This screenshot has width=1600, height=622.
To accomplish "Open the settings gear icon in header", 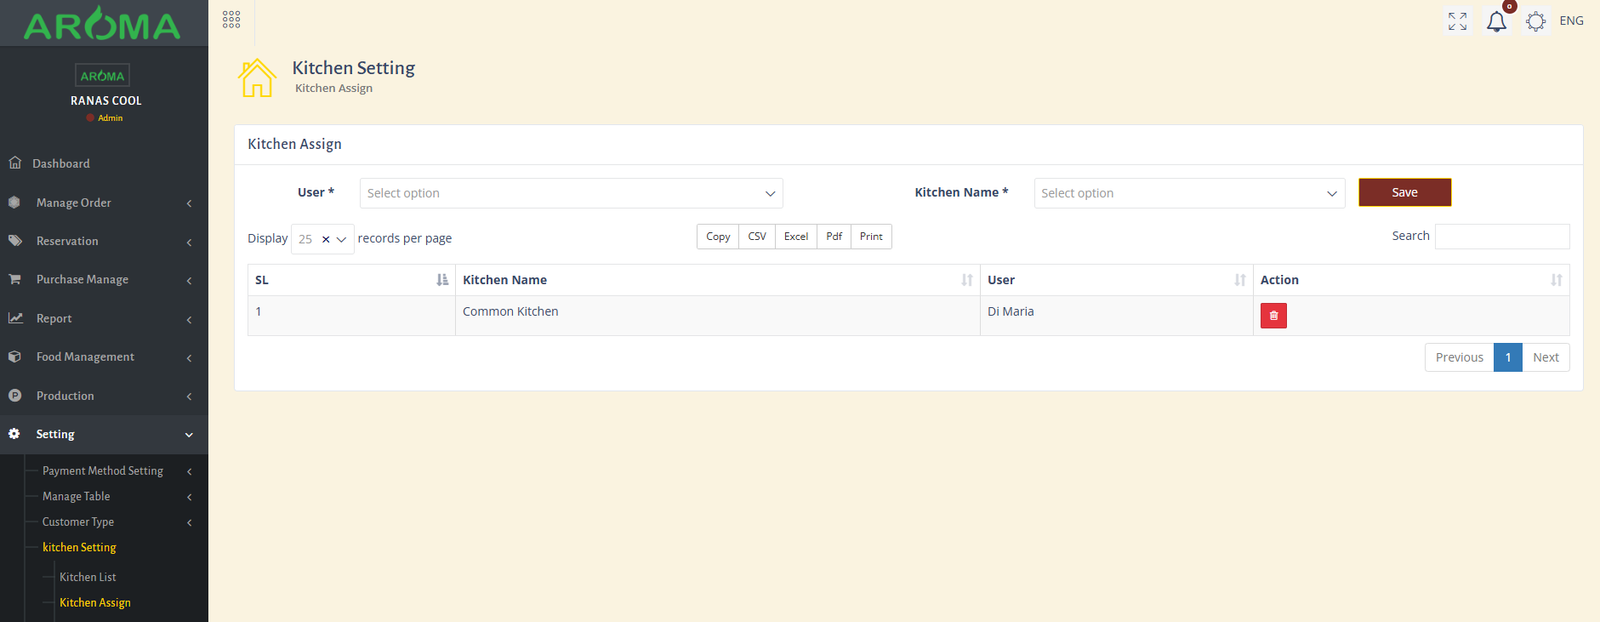I will point(1536,21).
